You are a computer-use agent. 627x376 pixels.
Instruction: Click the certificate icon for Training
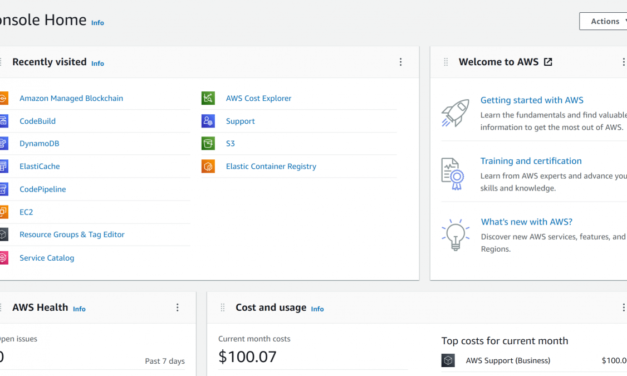[453, 174]
